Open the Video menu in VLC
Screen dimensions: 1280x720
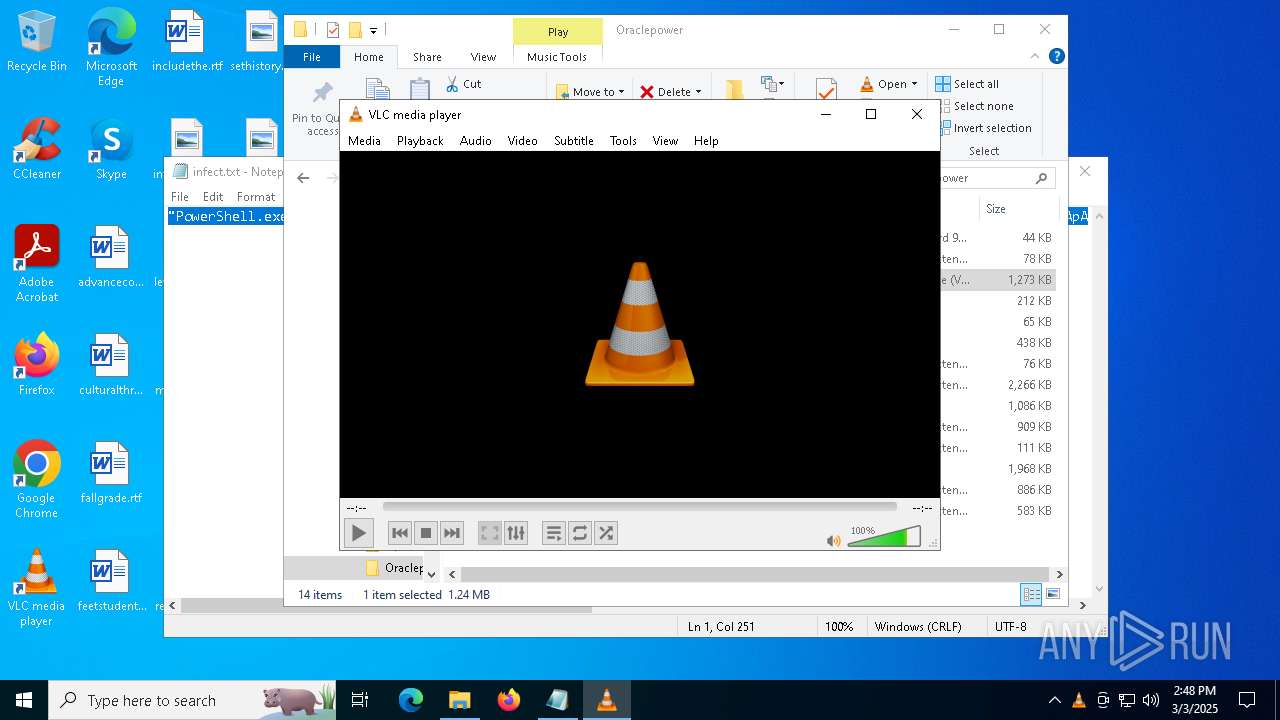(523, 141)
